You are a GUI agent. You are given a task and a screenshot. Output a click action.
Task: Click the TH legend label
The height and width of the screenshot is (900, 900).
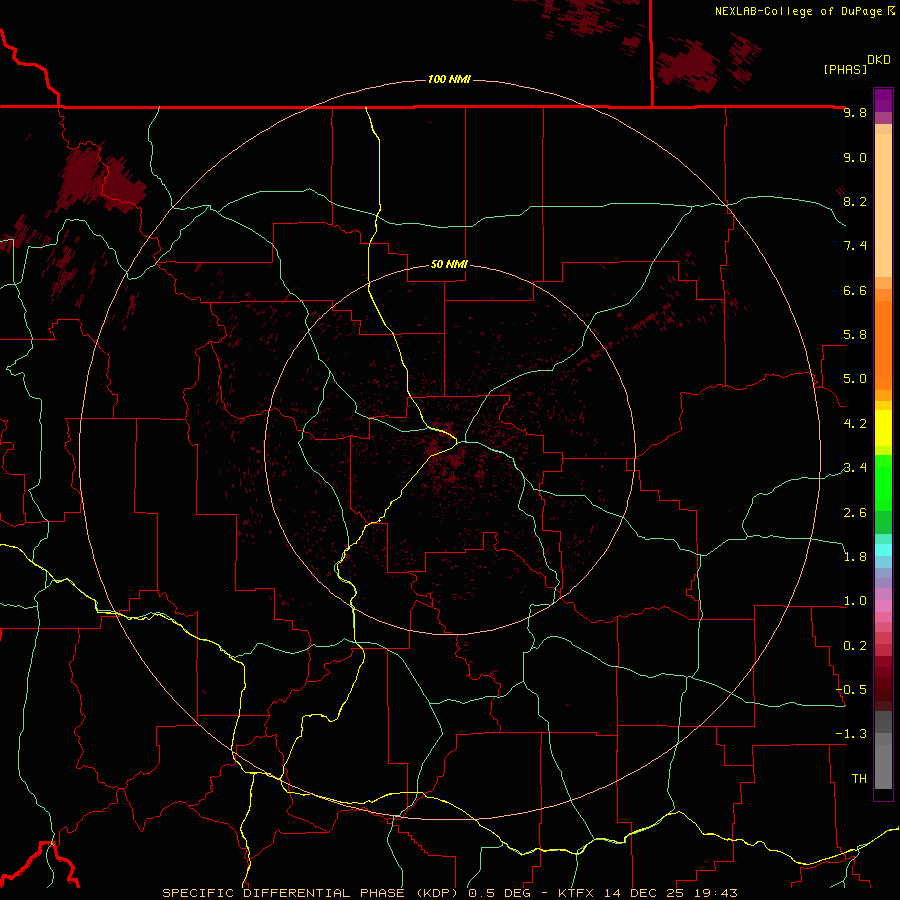pos(859,779)
